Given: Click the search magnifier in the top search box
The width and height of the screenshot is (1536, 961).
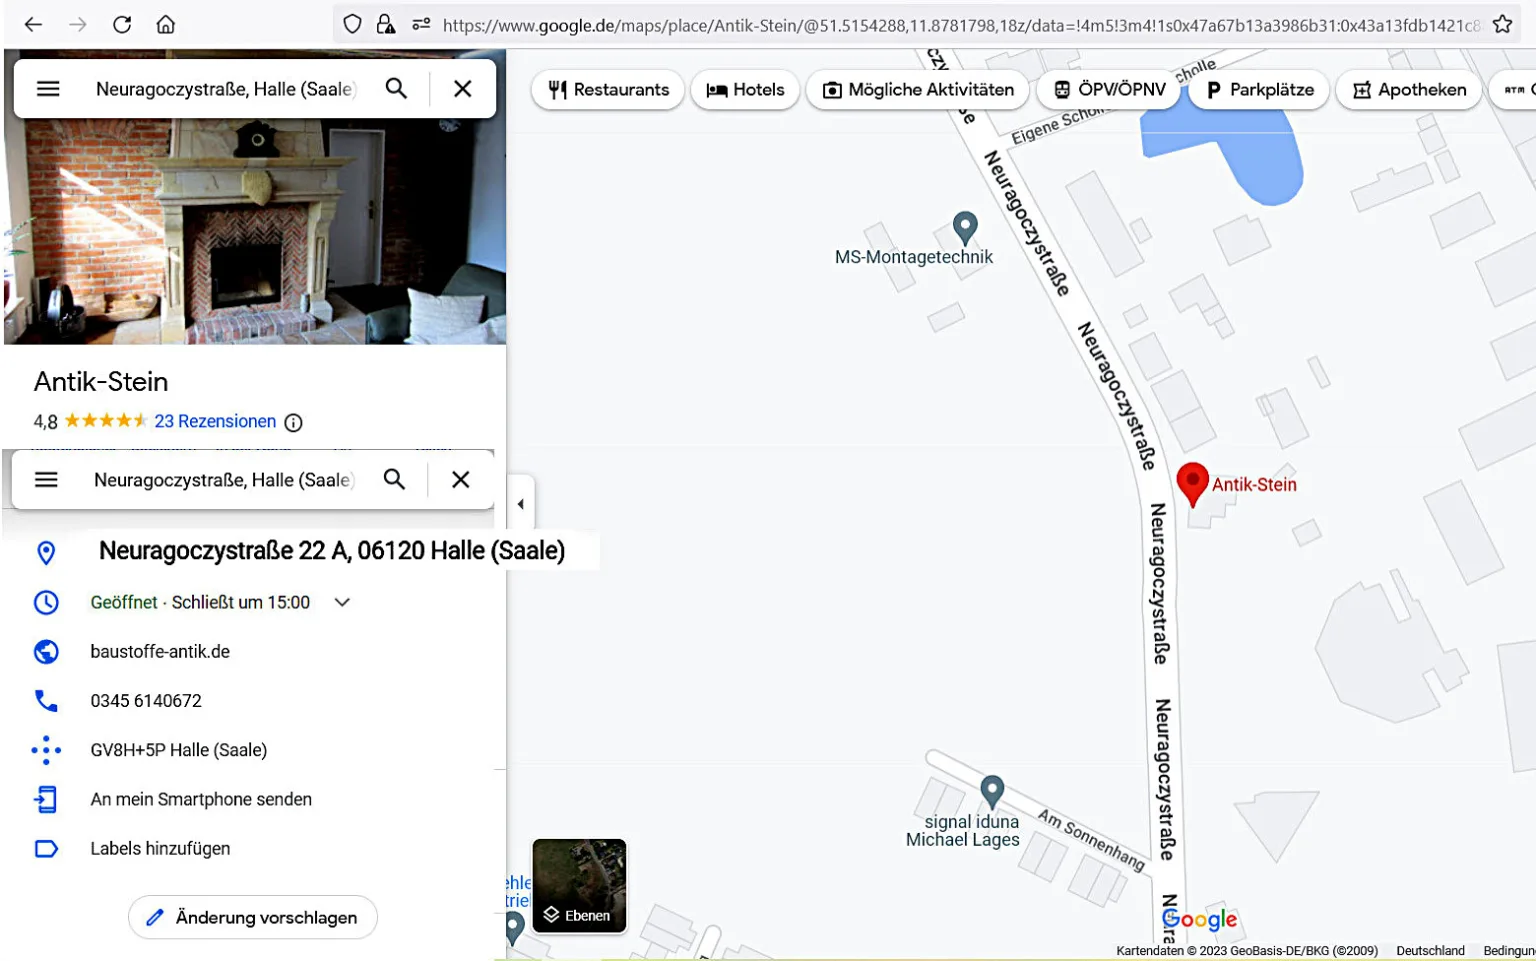Looking at the screenshot, I should pos(396,89).
